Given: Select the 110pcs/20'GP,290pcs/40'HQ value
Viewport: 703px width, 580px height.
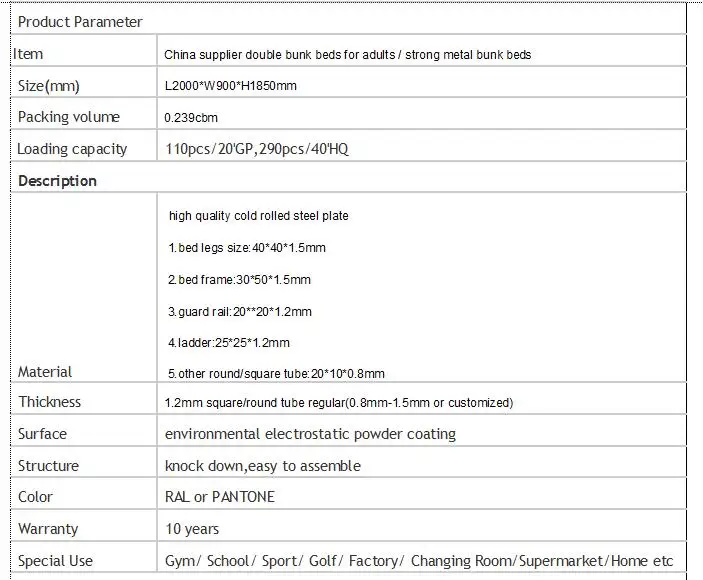Looking at the screenshot, I should coord(257,149).
